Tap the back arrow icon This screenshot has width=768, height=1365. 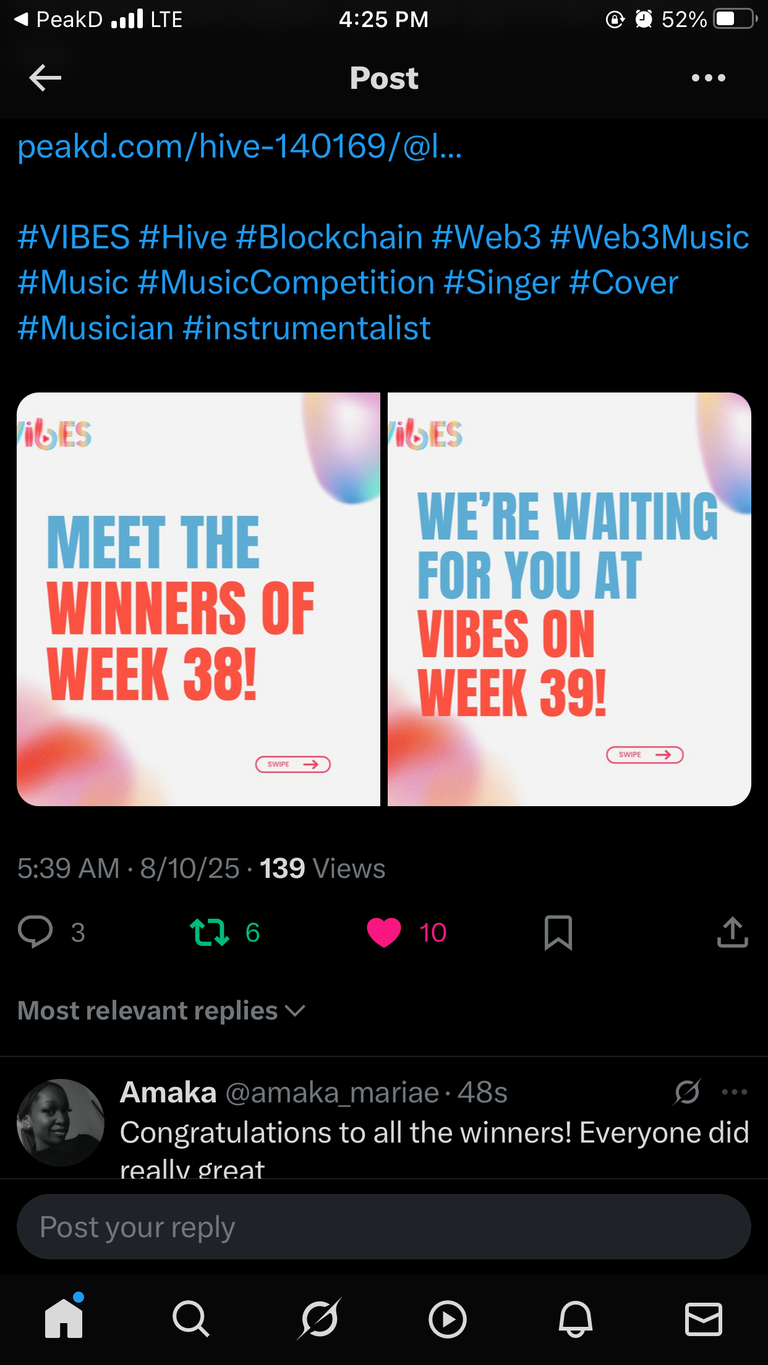click(x=45, y=78)
